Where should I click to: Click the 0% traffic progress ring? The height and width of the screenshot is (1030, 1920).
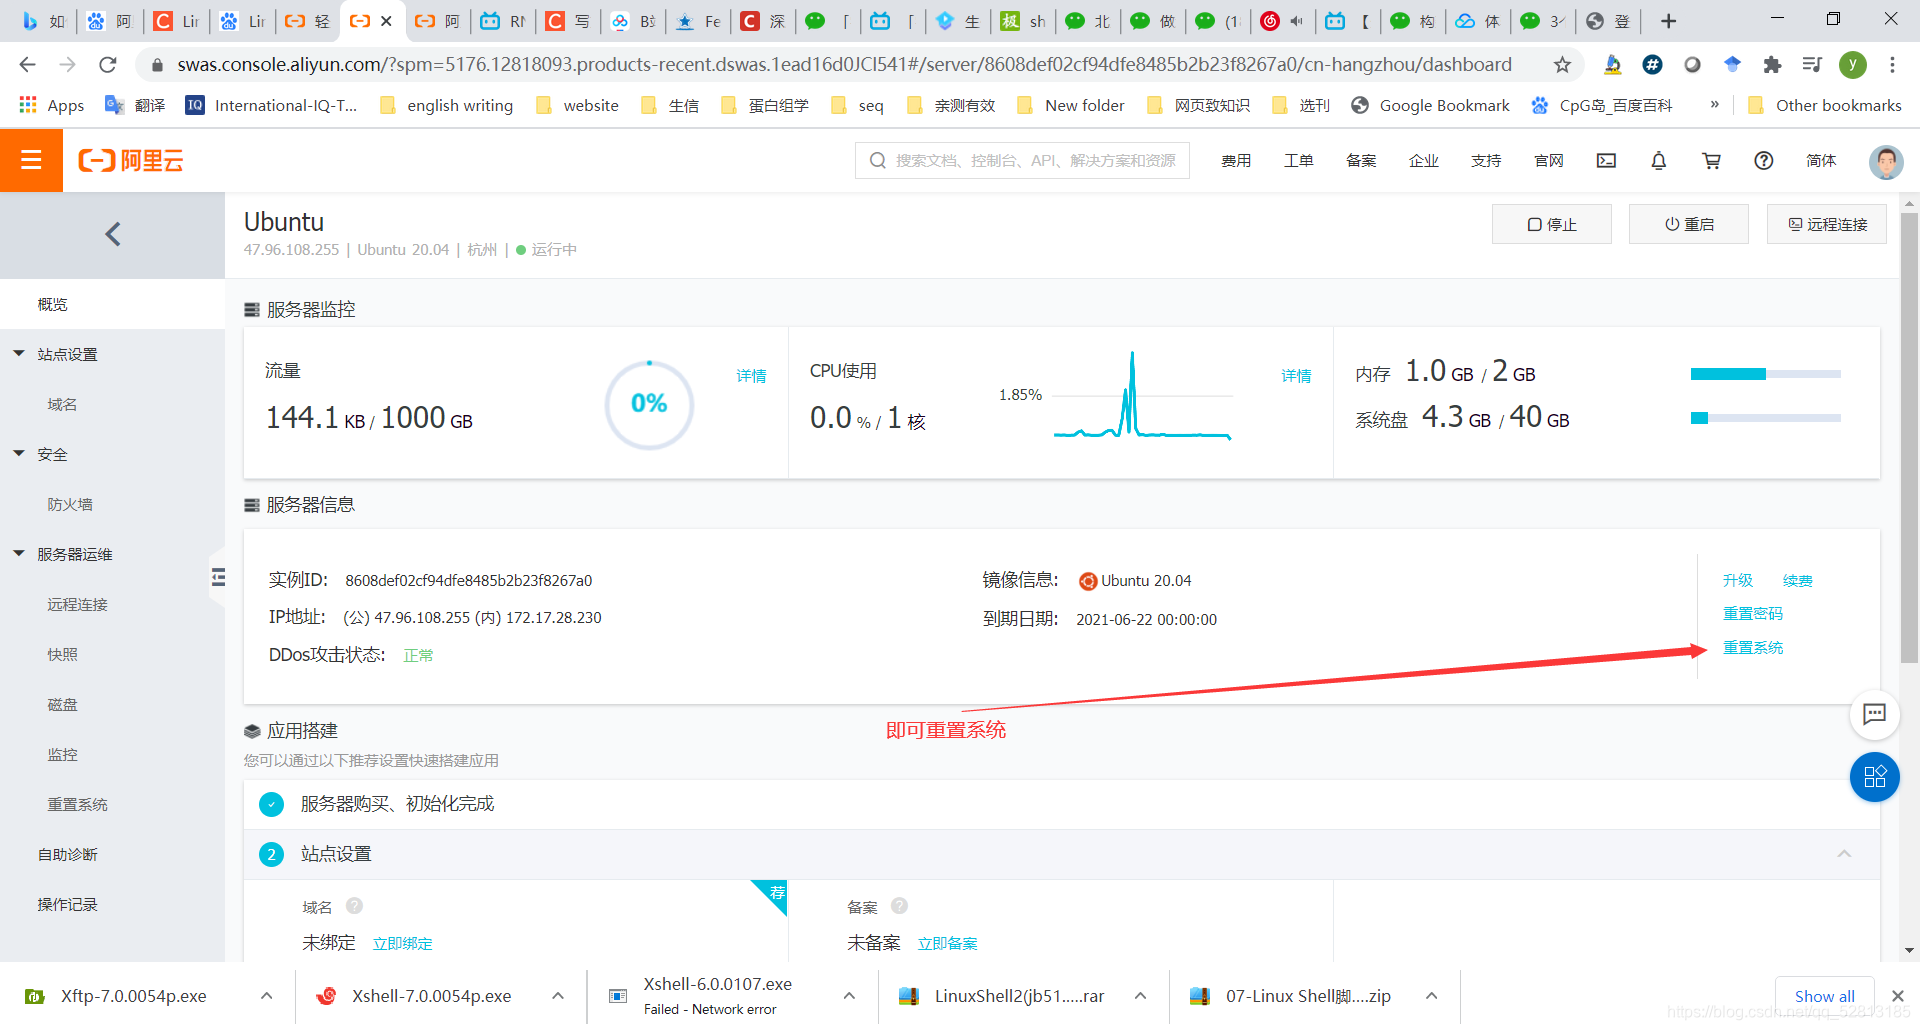pyautogui.click(x=649, y=404)
